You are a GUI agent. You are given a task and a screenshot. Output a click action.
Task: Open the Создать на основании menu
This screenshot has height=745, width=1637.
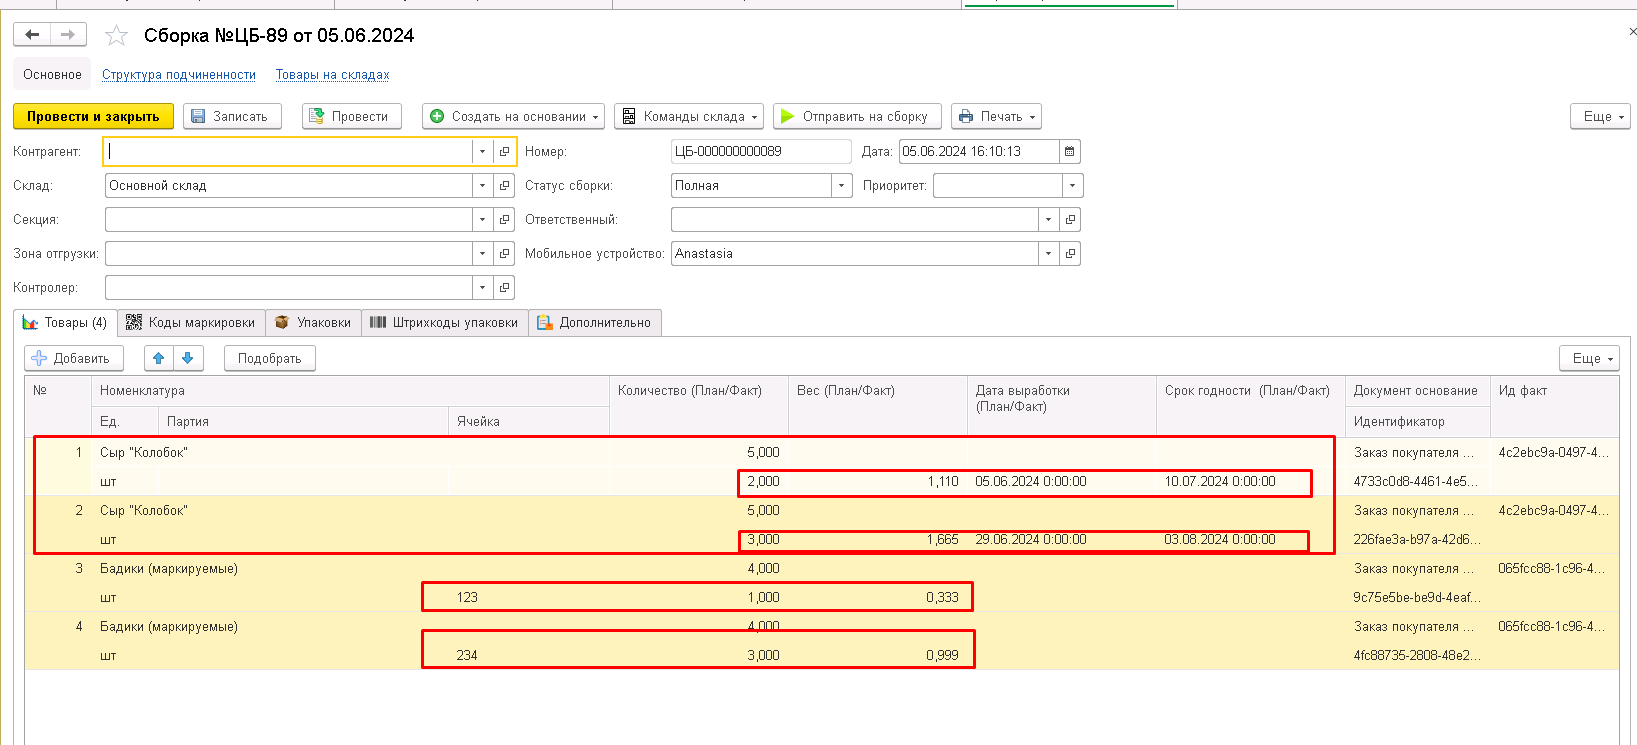[x=514, y=117]
